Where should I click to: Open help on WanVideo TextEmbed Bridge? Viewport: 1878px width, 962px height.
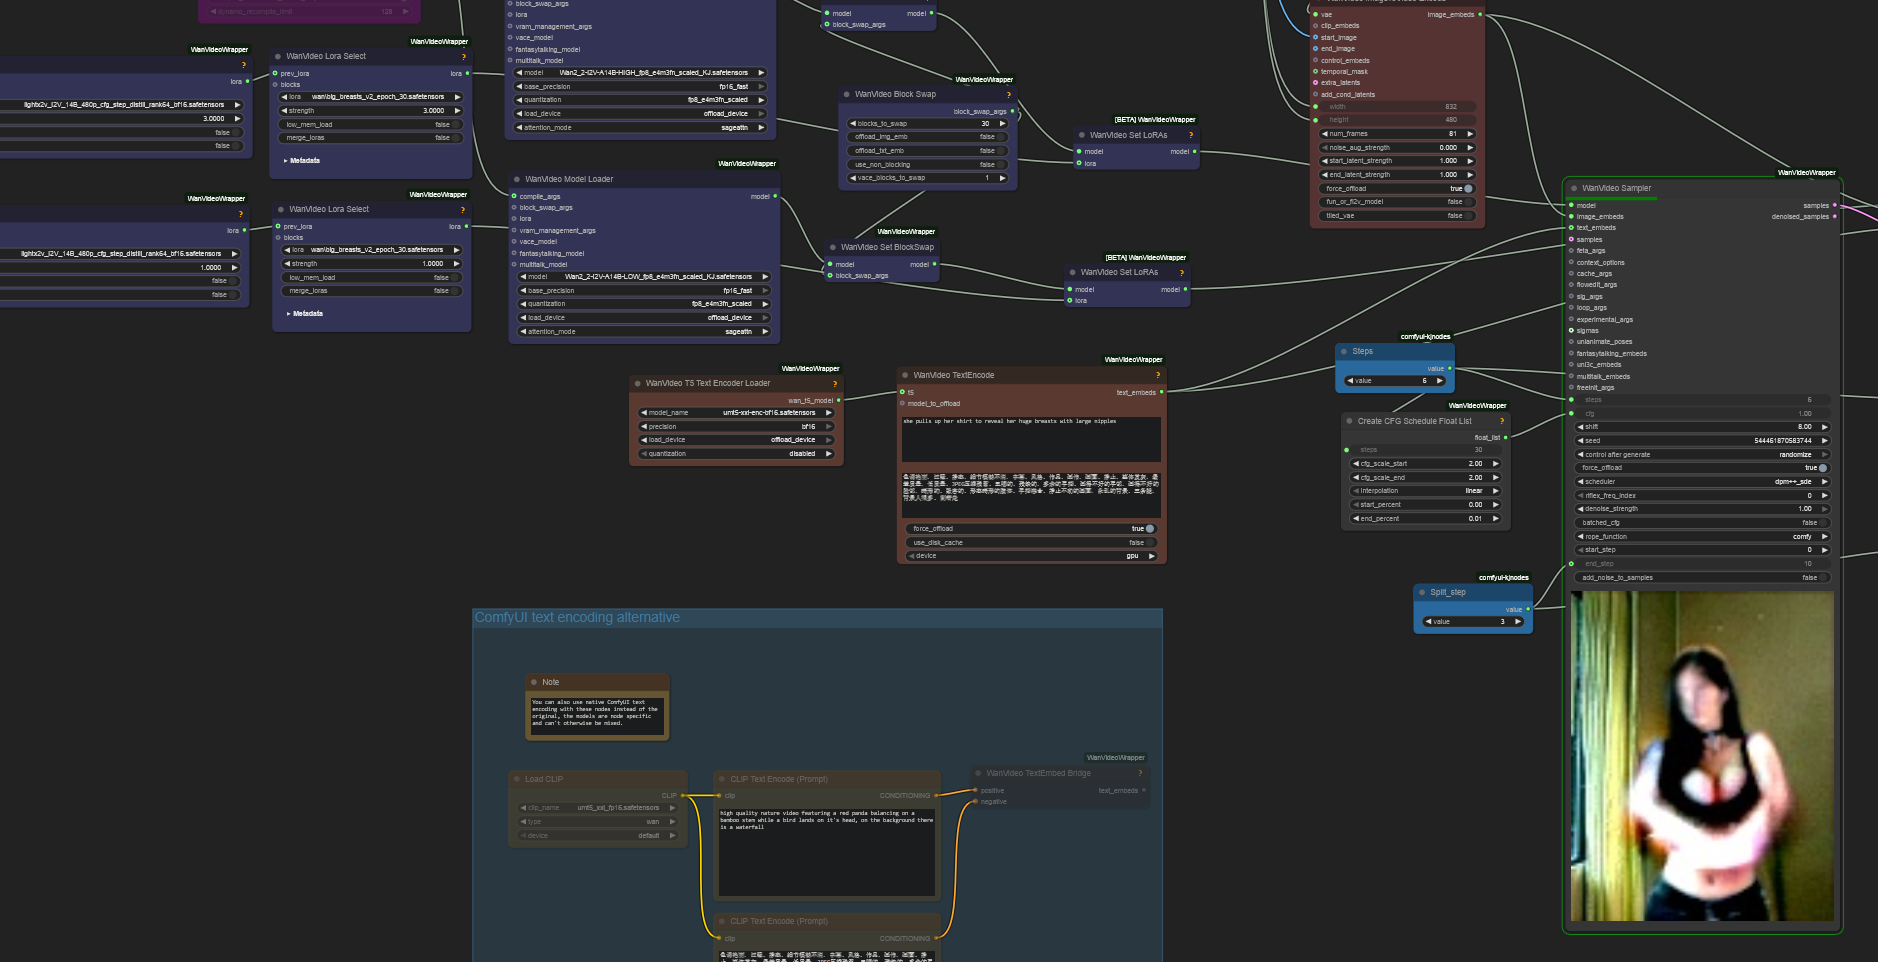pos(1140,773)
